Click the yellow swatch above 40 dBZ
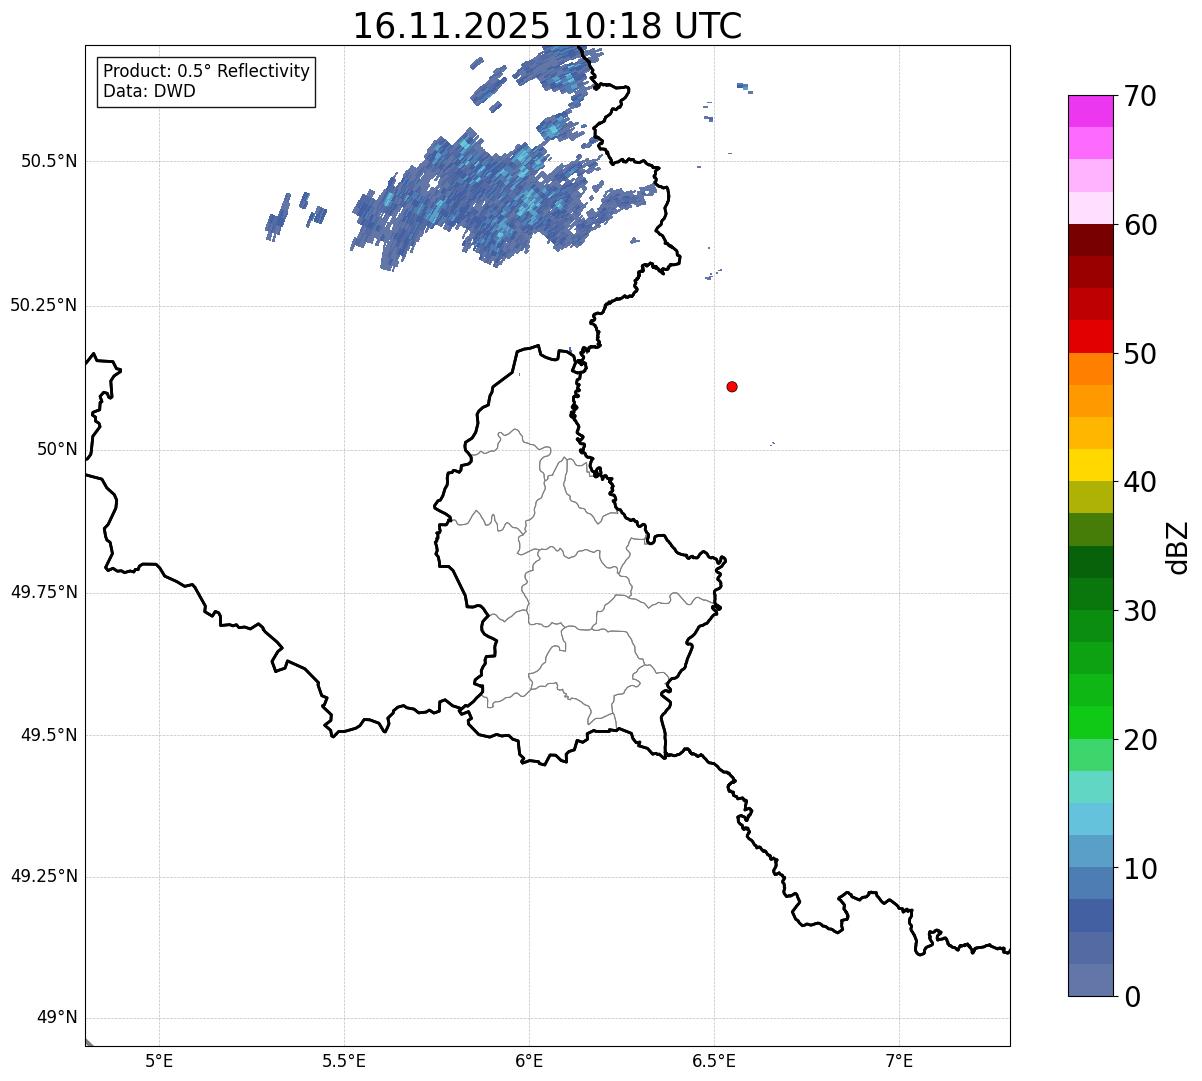The width and height of the screenshot is (1202, 1081). click(x=1090, y=465)
